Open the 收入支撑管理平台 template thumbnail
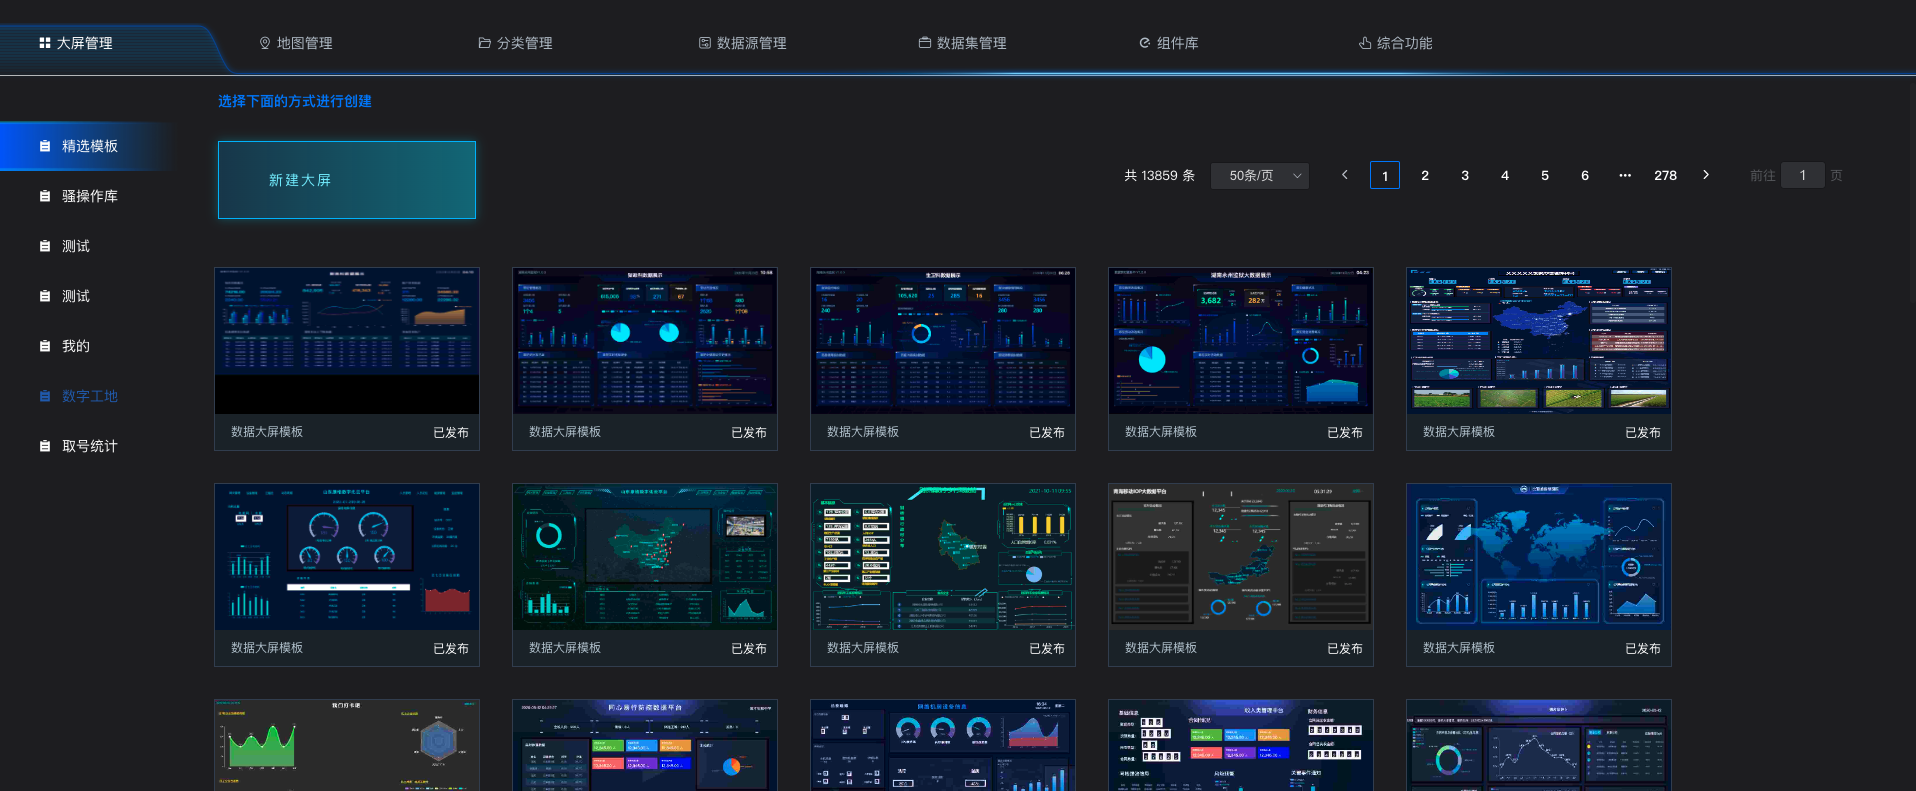 pos(1241,745)
